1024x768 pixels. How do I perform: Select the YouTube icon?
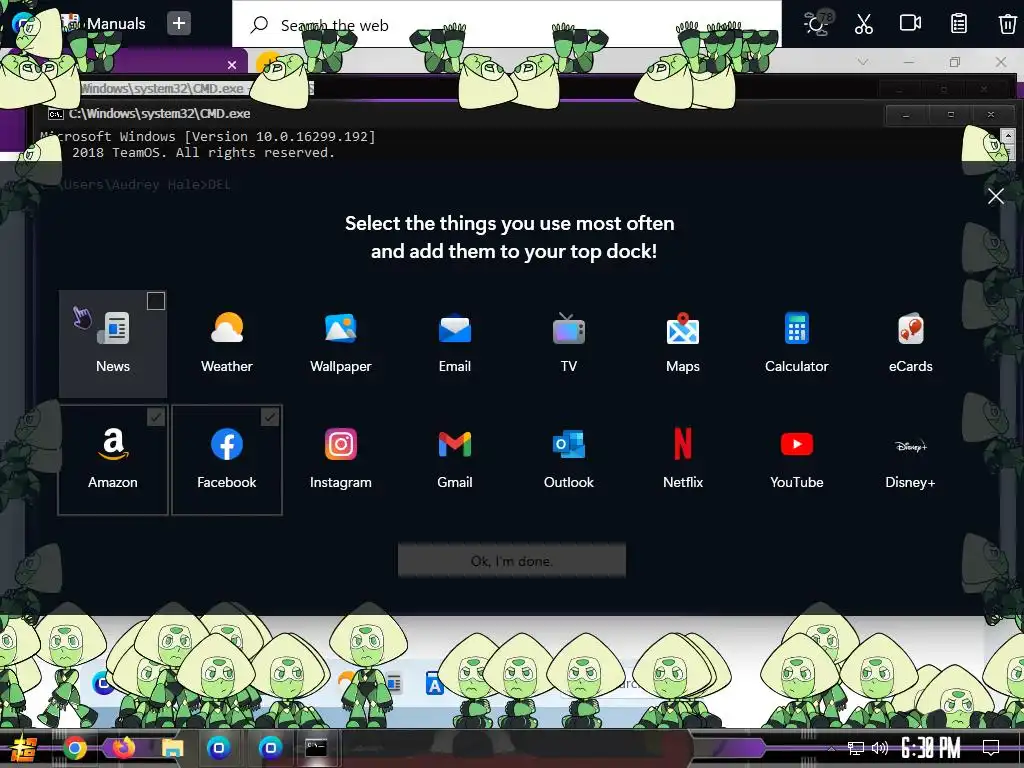tap(797, 444)
